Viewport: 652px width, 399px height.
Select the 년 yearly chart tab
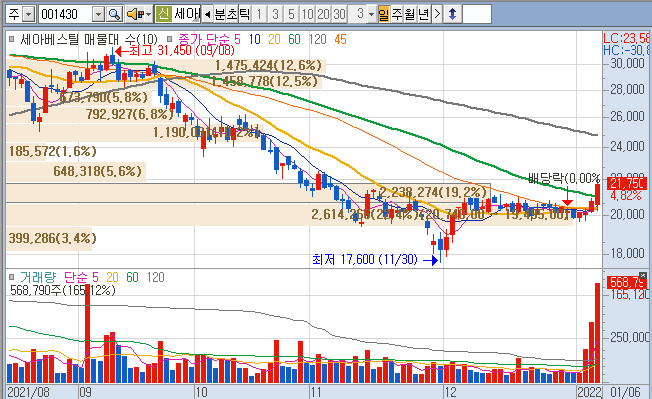click(423, 15)
